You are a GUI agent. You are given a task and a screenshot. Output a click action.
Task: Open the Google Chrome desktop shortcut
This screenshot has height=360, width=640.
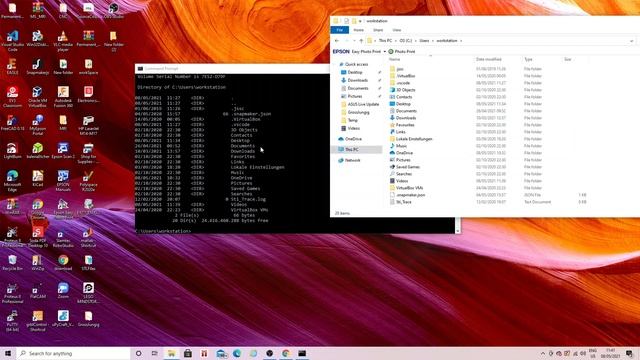click(38, 208)
